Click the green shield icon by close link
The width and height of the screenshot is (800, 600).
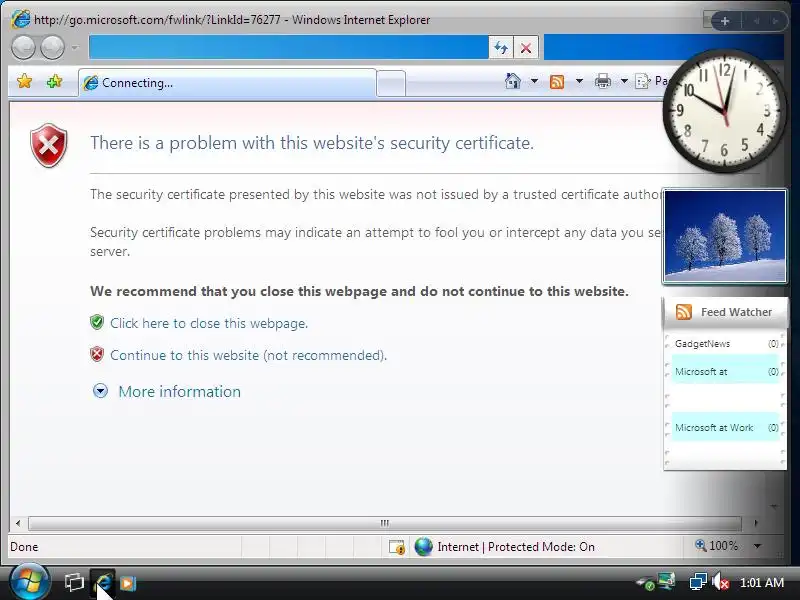pos(97,322)
